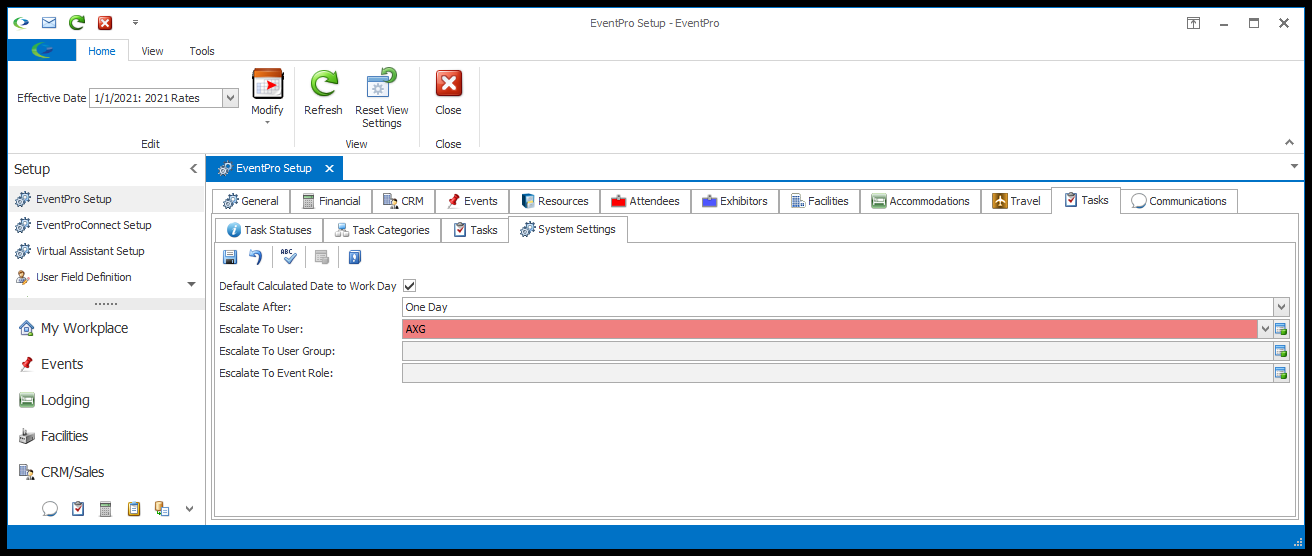Viewport: 1312px width, 556px height.
Task: Click Reset View Settings in the ribbon
Action: click(x=382, y=99)
